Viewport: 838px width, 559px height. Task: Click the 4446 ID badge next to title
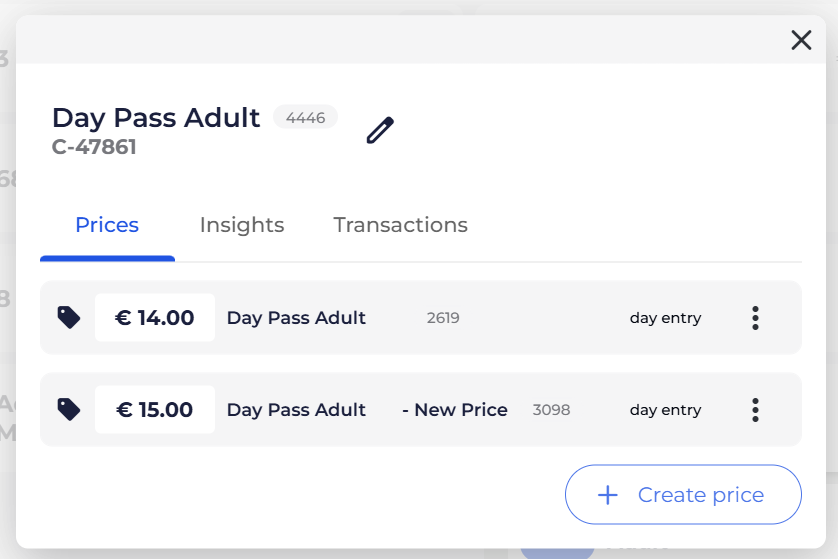pyautogui.click(x=305, y=118)
